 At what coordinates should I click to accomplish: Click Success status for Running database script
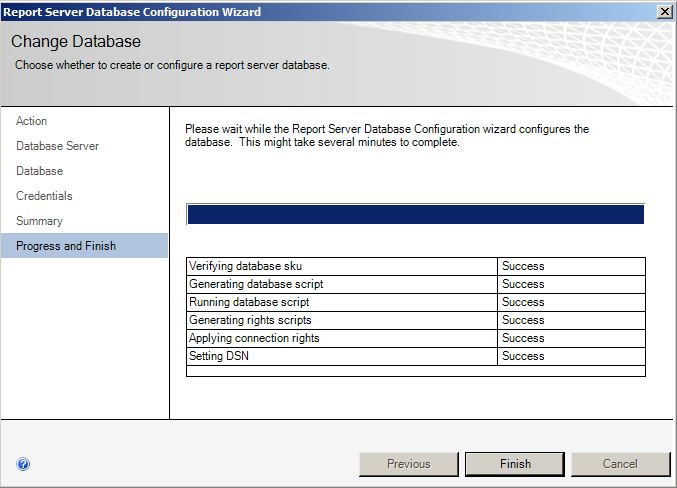[x=523, y=302]
